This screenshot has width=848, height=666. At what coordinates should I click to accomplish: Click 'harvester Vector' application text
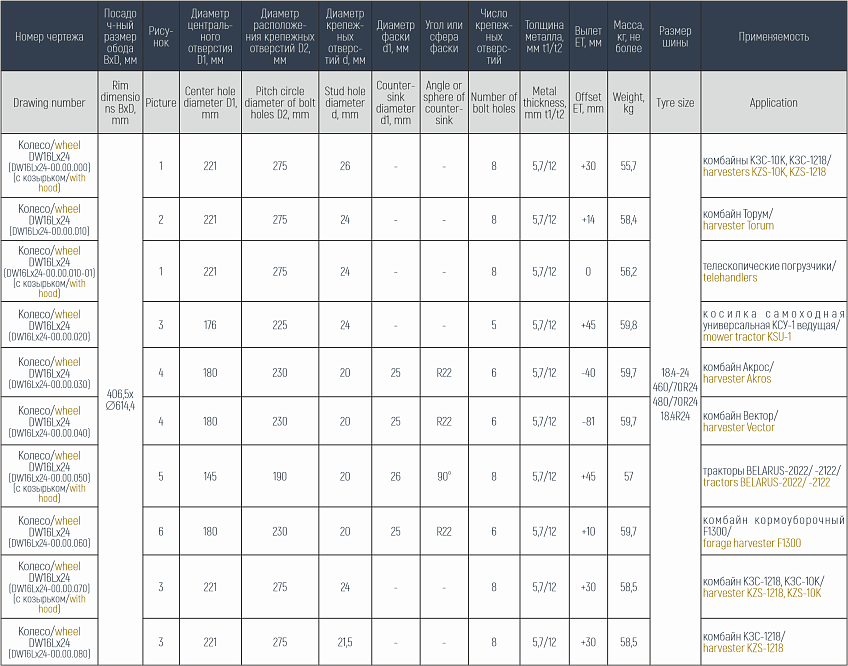(739, 427)
